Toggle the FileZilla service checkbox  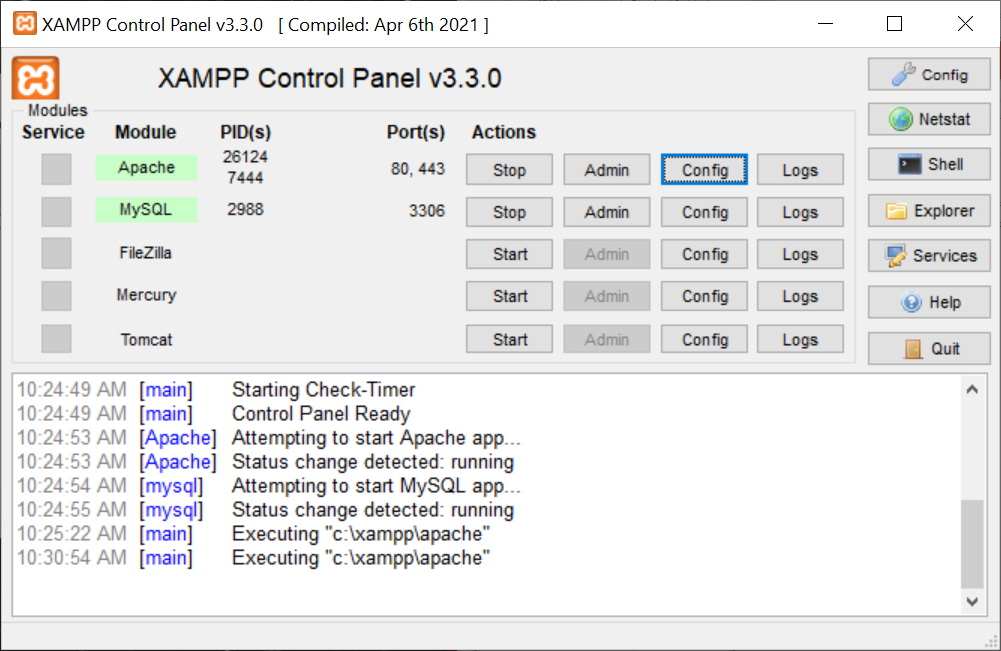point(56,253)
